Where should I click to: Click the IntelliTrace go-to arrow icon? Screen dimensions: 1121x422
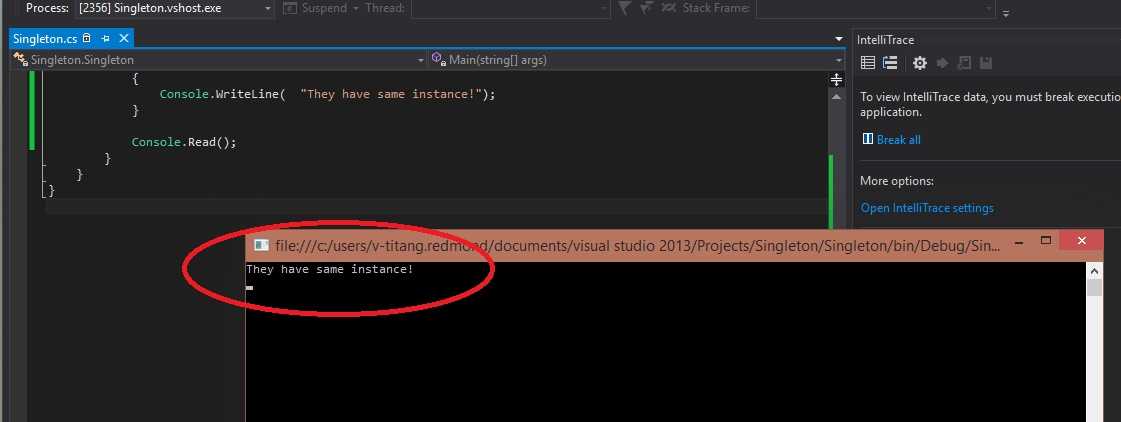coord(942,63)
